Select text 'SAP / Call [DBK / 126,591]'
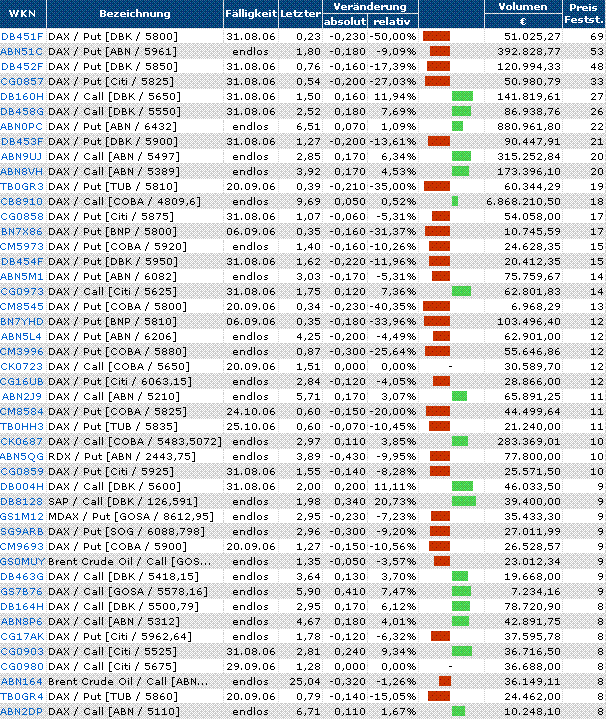Image resolution: width=606 pixels, height=719 pixels. [123, 501]
